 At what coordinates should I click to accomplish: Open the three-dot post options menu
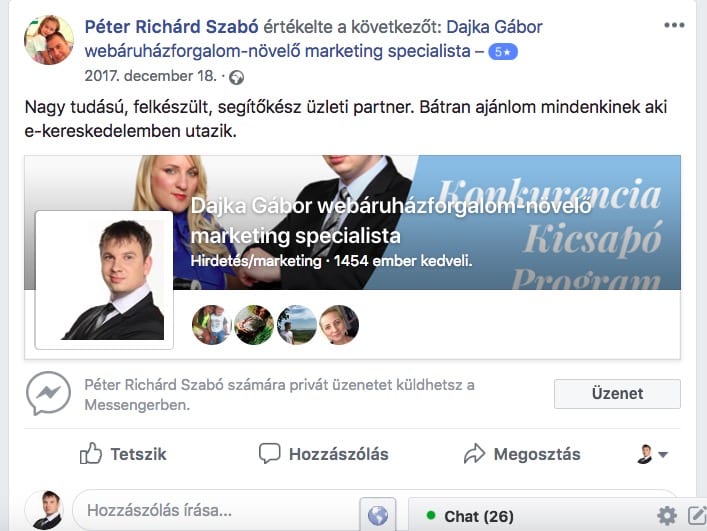674,25
